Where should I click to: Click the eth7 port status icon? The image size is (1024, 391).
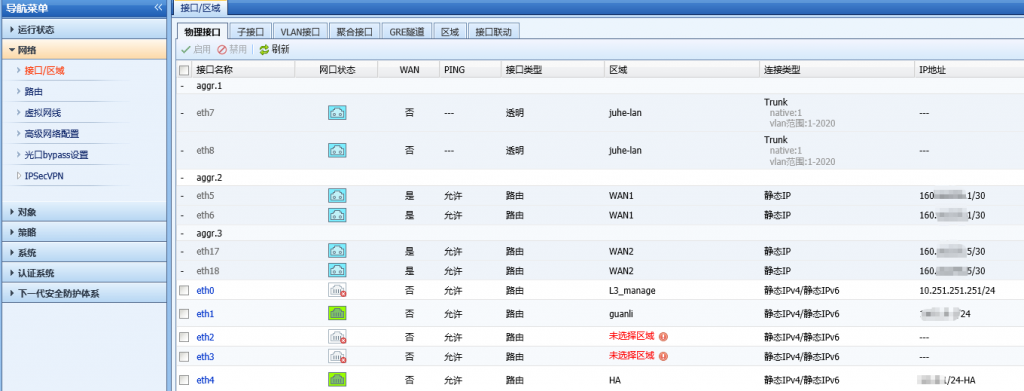[337, 113]
